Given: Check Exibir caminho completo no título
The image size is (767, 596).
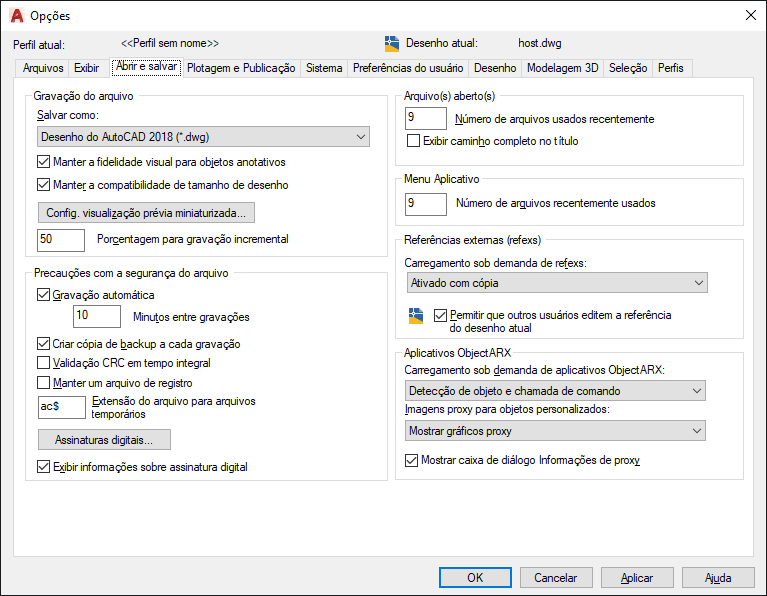Looking at the screenshot, I should click(x=413, y=141).
